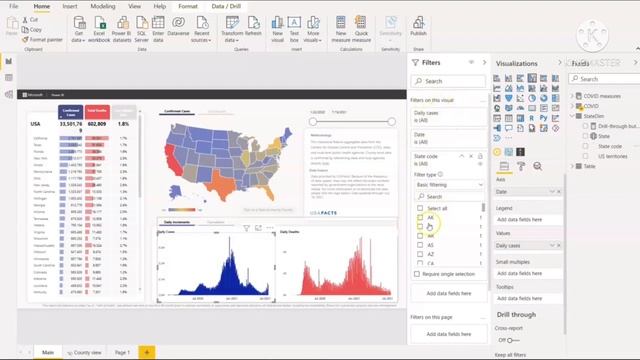
Task: Check the Select all checkbox
Action: point(420,208)
